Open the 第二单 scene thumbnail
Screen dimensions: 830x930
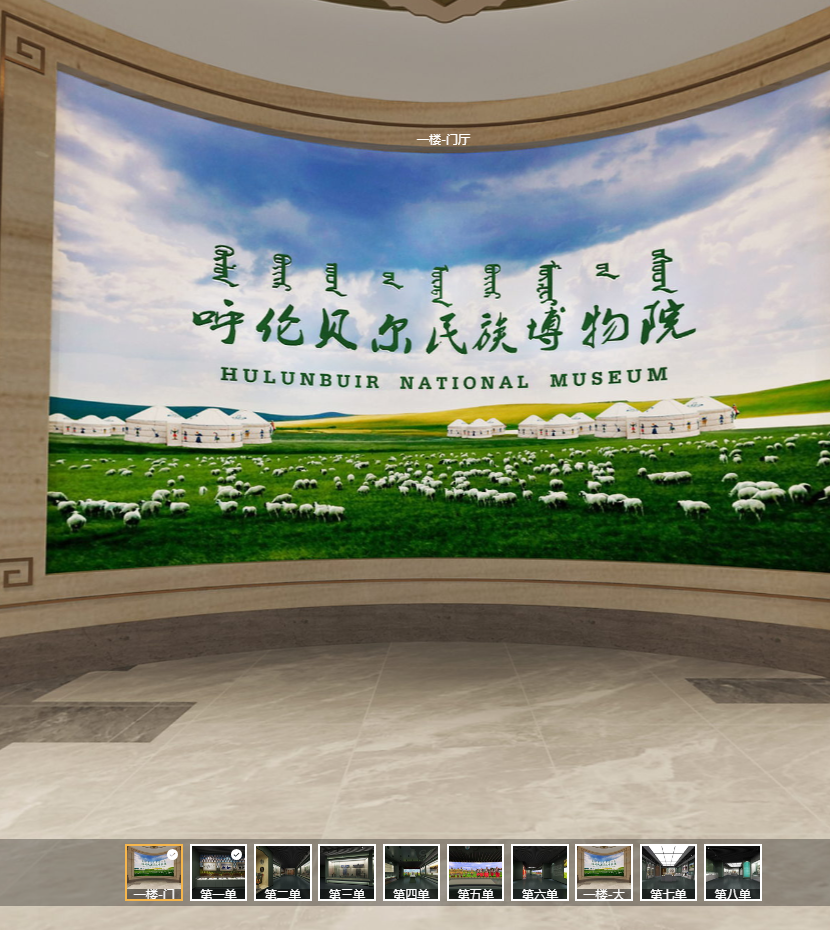click(283, 872)
